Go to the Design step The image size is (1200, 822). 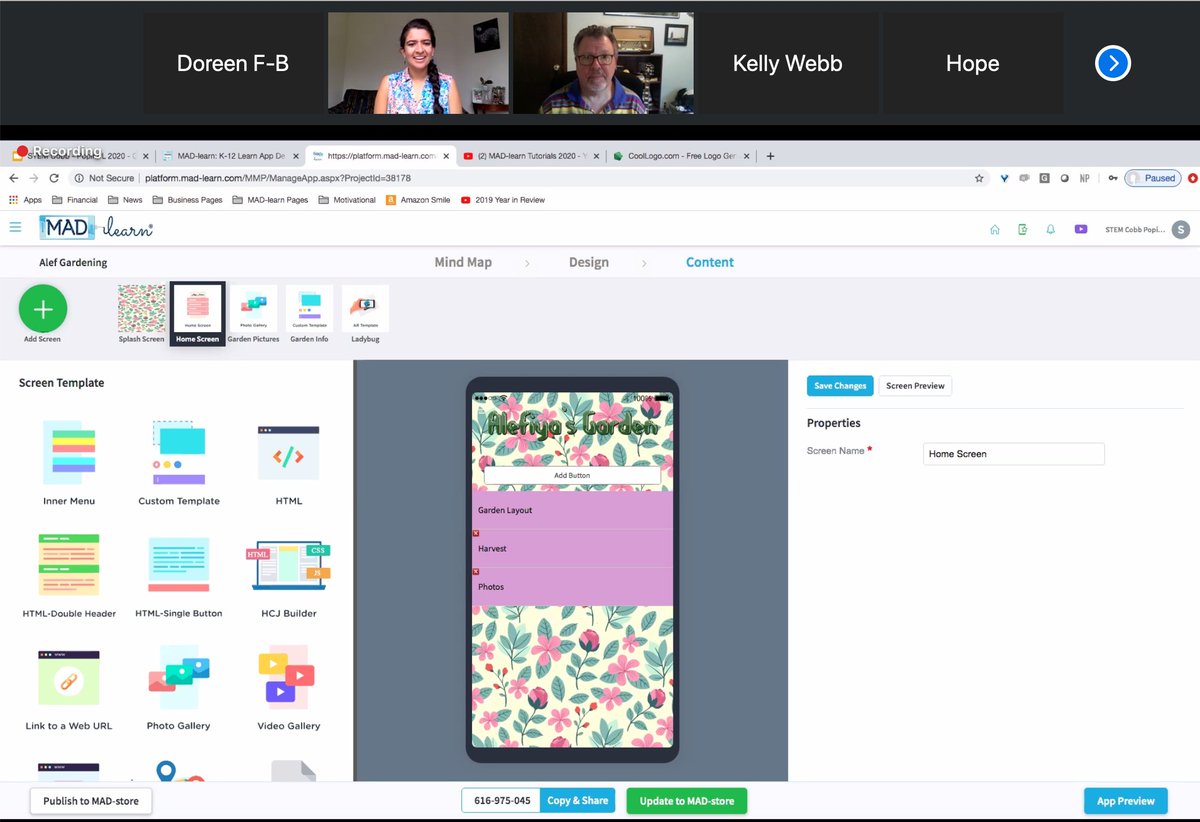coord(589,262)
